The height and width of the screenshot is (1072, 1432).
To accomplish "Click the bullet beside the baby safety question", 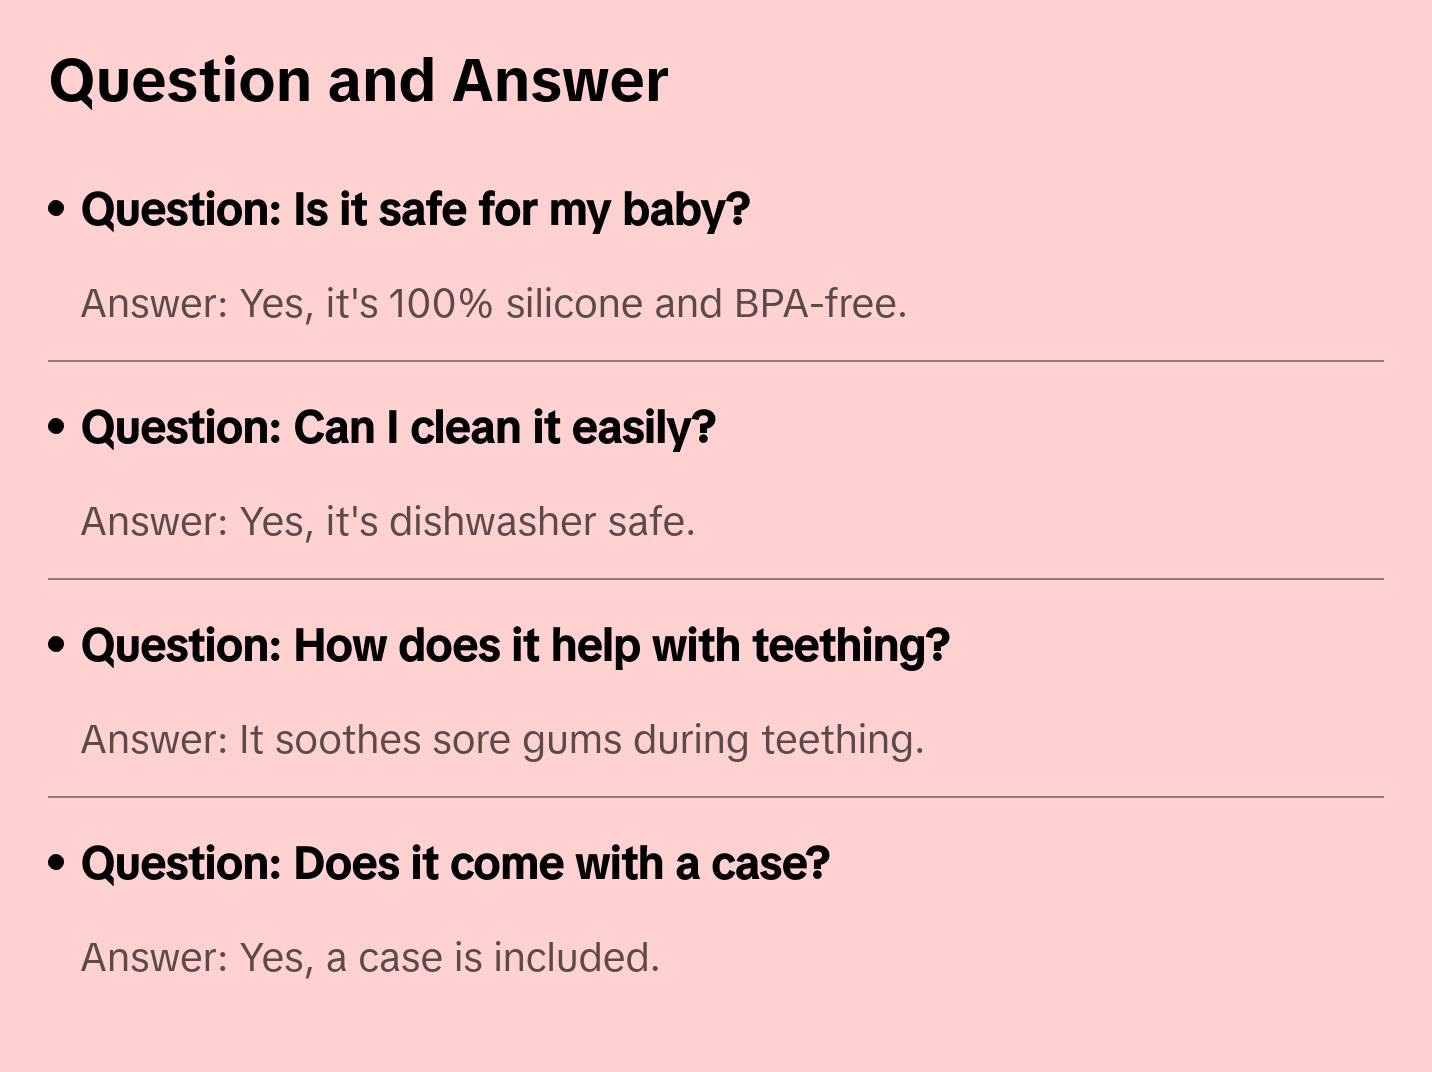I will tap(57, 209).
